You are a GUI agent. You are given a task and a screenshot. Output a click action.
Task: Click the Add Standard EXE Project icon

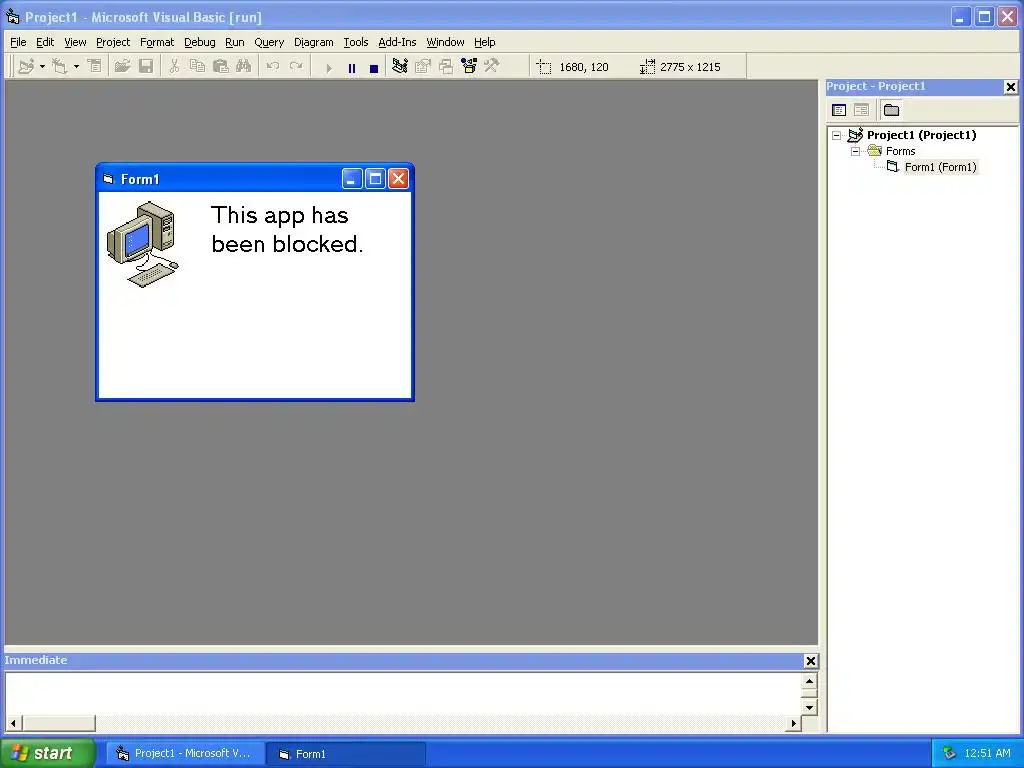click(x=26, y=67)
